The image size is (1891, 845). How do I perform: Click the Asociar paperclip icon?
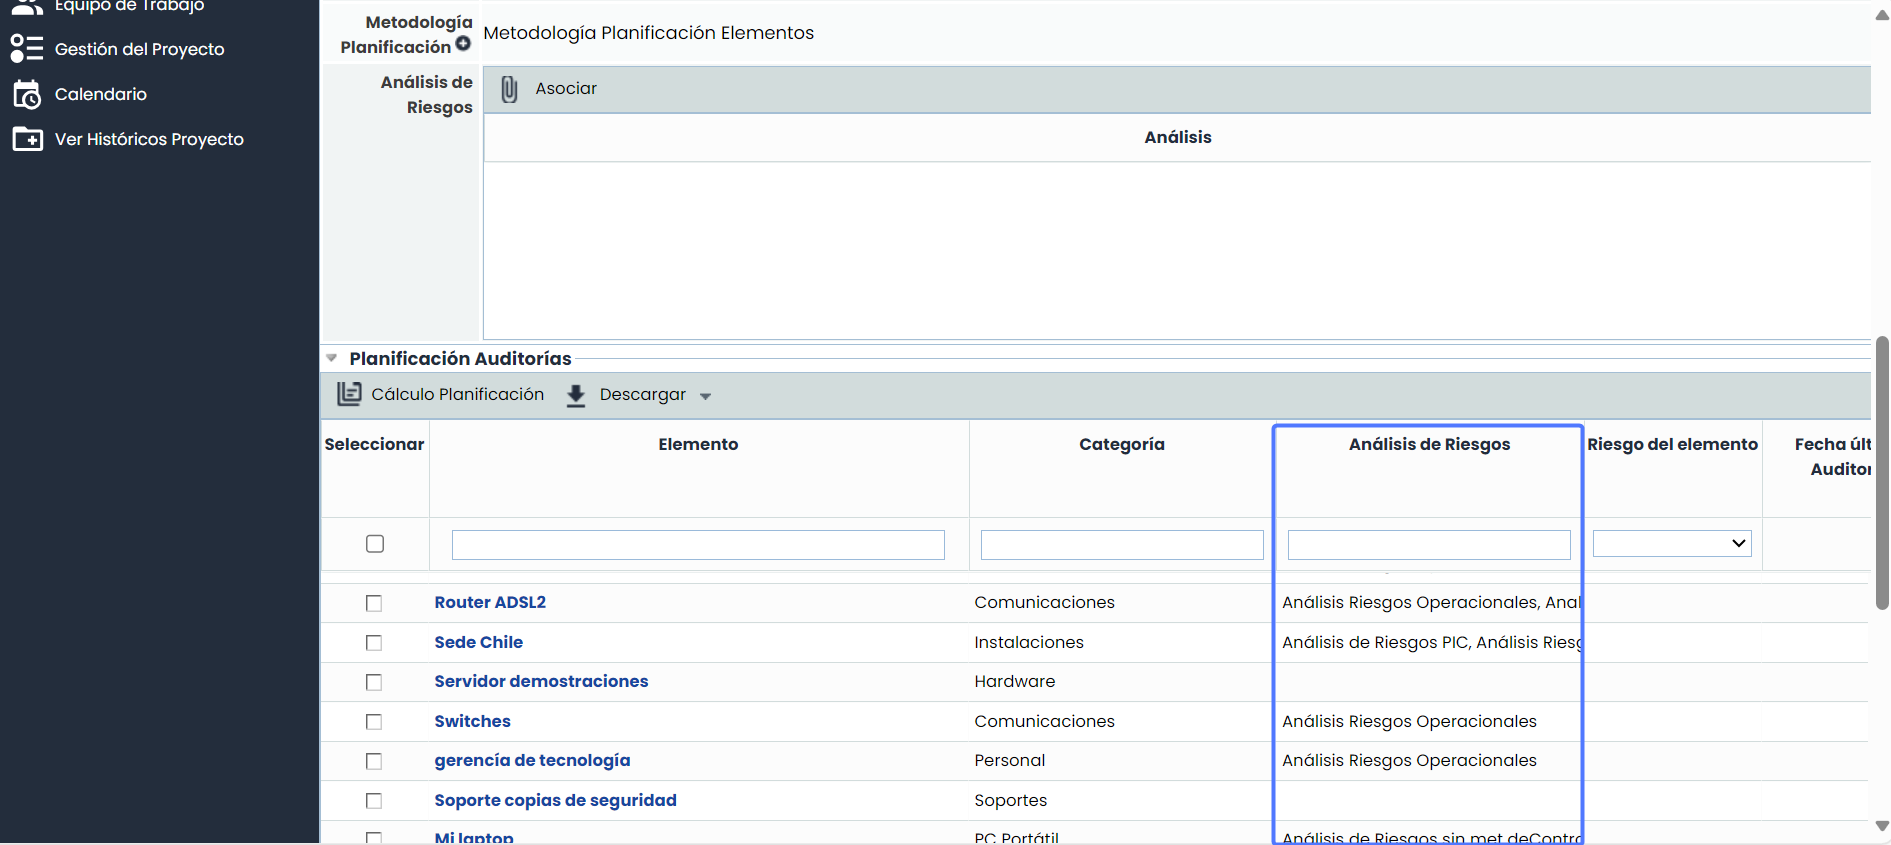pyautogui.click(x=509, y=89)
